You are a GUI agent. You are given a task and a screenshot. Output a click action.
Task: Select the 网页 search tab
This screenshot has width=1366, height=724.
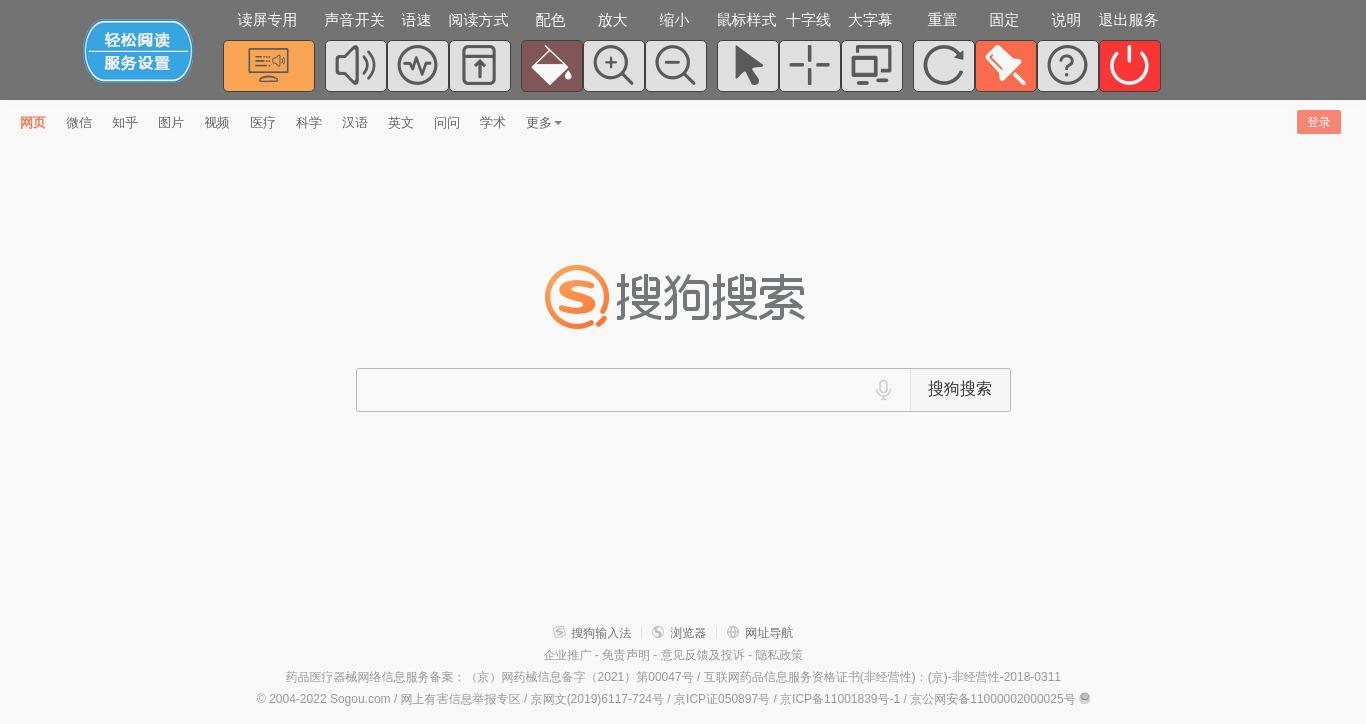33,123
